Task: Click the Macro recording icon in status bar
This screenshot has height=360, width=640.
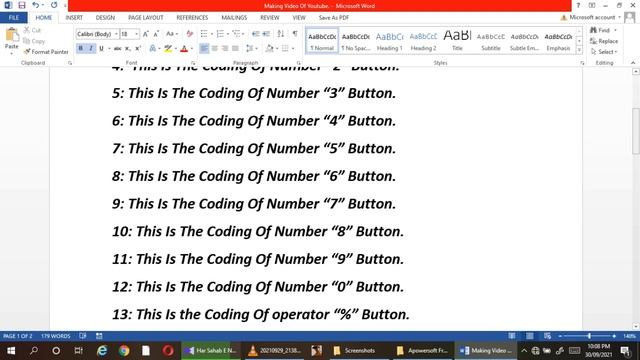Action: coord(99,336)
